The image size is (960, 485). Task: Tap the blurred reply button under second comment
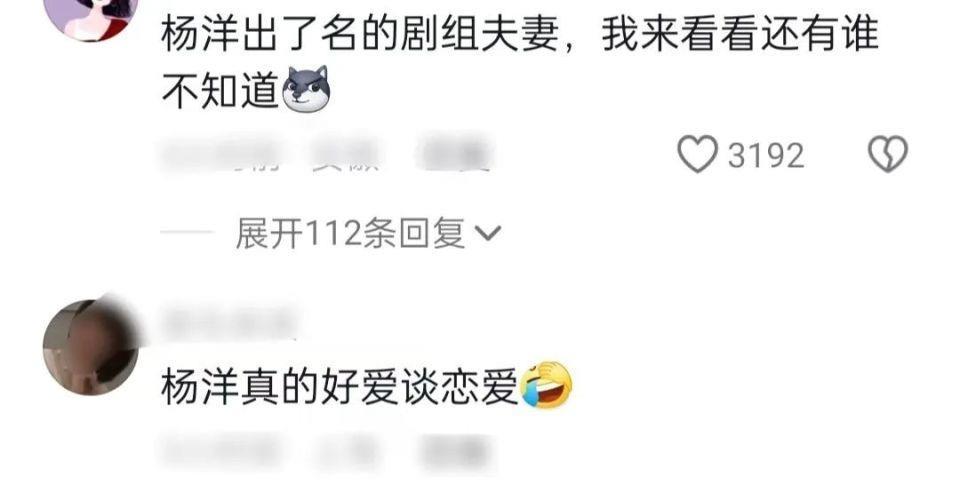tap(457, 452)
